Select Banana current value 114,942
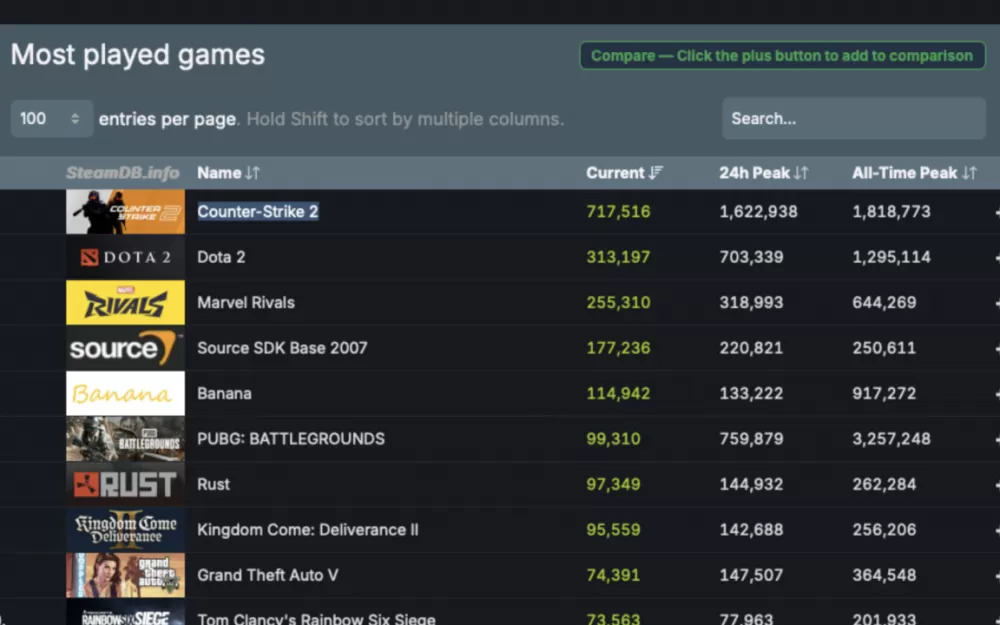1000x625 pixels. click(x=619, y=393)
